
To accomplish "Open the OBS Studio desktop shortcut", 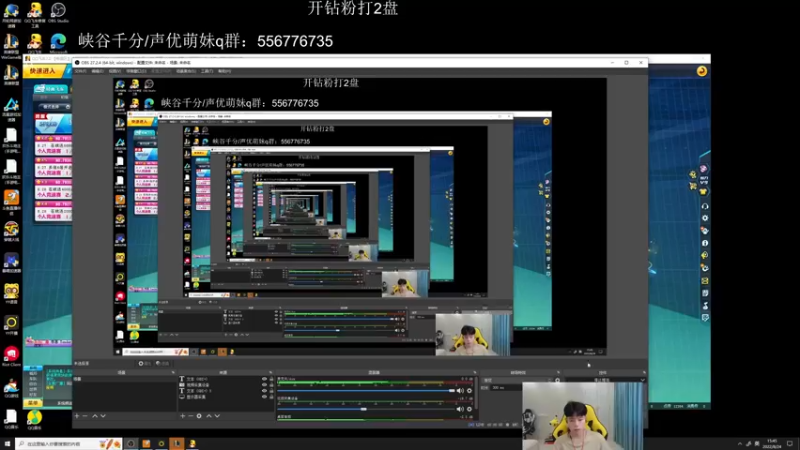I will point(58,12).
